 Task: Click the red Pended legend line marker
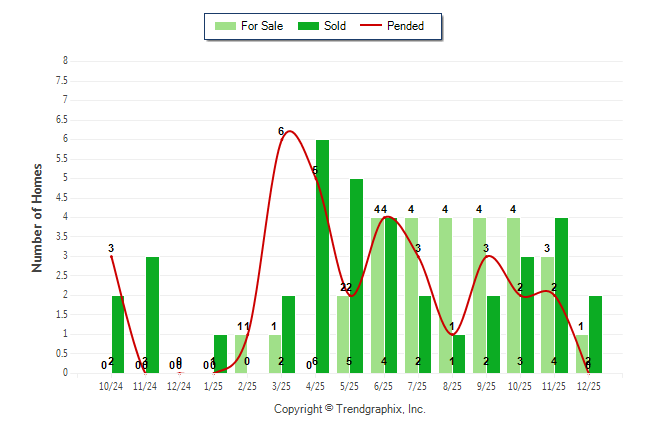(378, 26)
